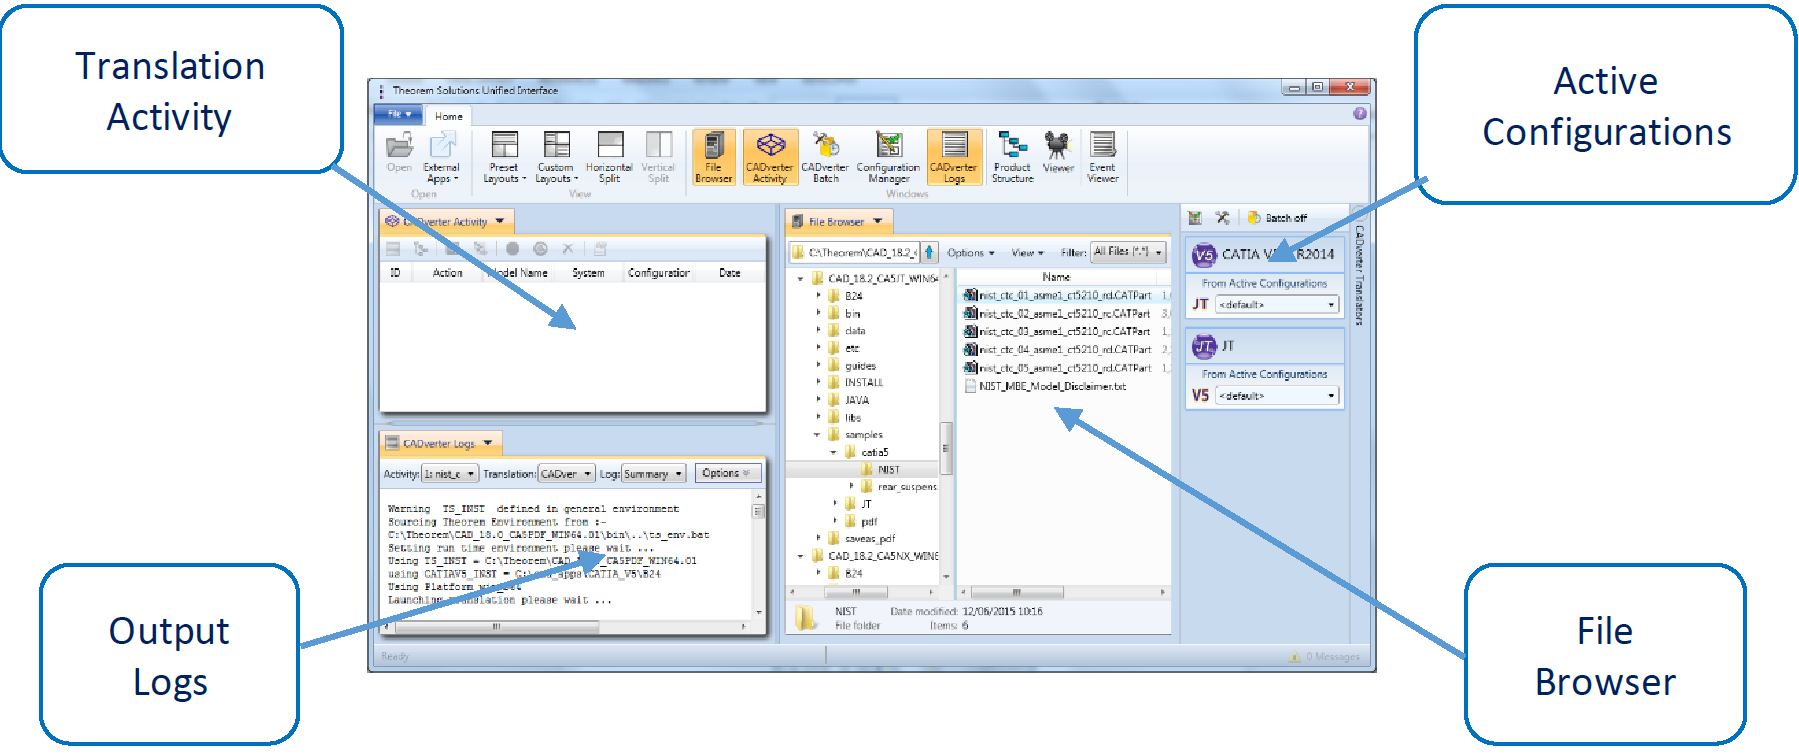1799x755 pixels.
Task: Toggle the CADverter Activity ribbon button
Action: coord(770,157)
